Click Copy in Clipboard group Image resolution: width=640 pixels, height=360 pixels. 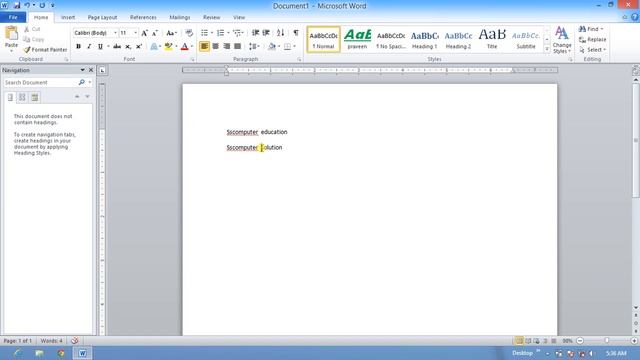33,39
